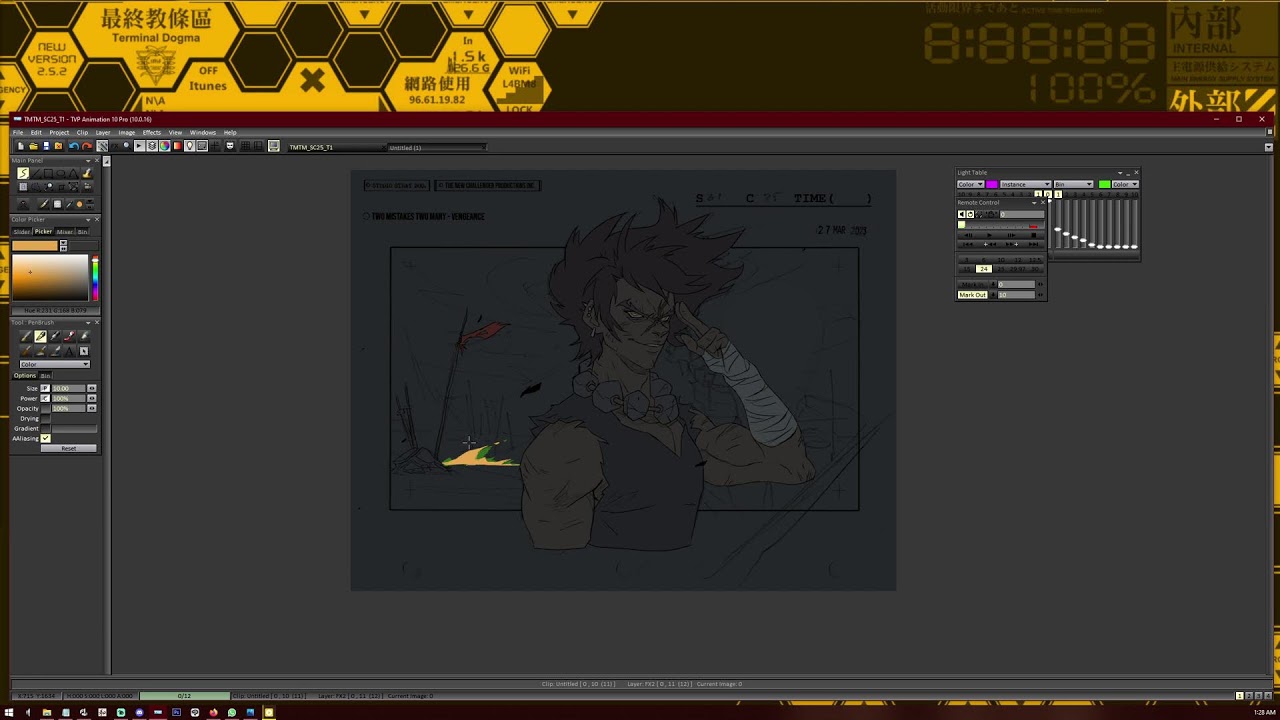The width and height of the screenshot is (1280, 720).
Task: Close the Light Table panel
Action: (x=1136, y=172)
